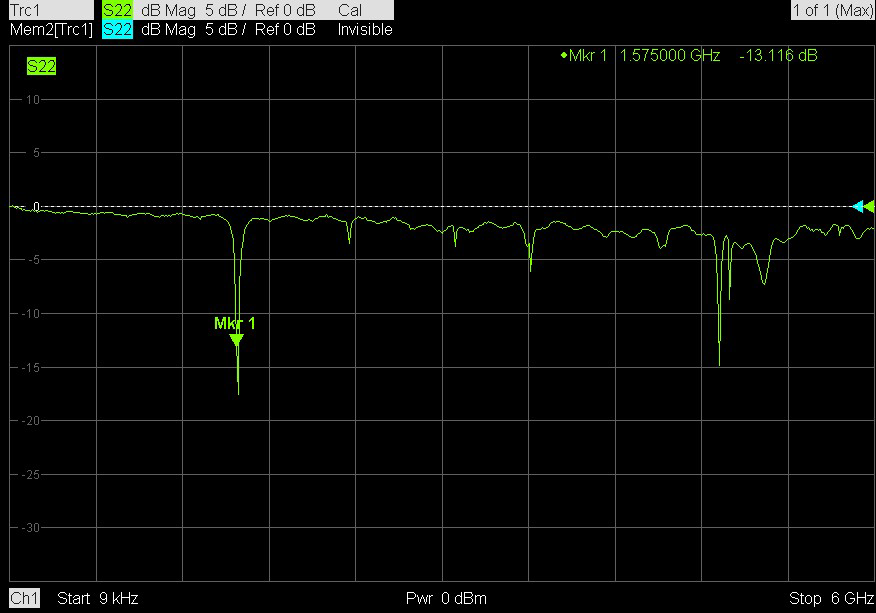Select the Mem2[Trc1] memory trace label
Viewport: 876px width, 613px height.
pos(50,30)
